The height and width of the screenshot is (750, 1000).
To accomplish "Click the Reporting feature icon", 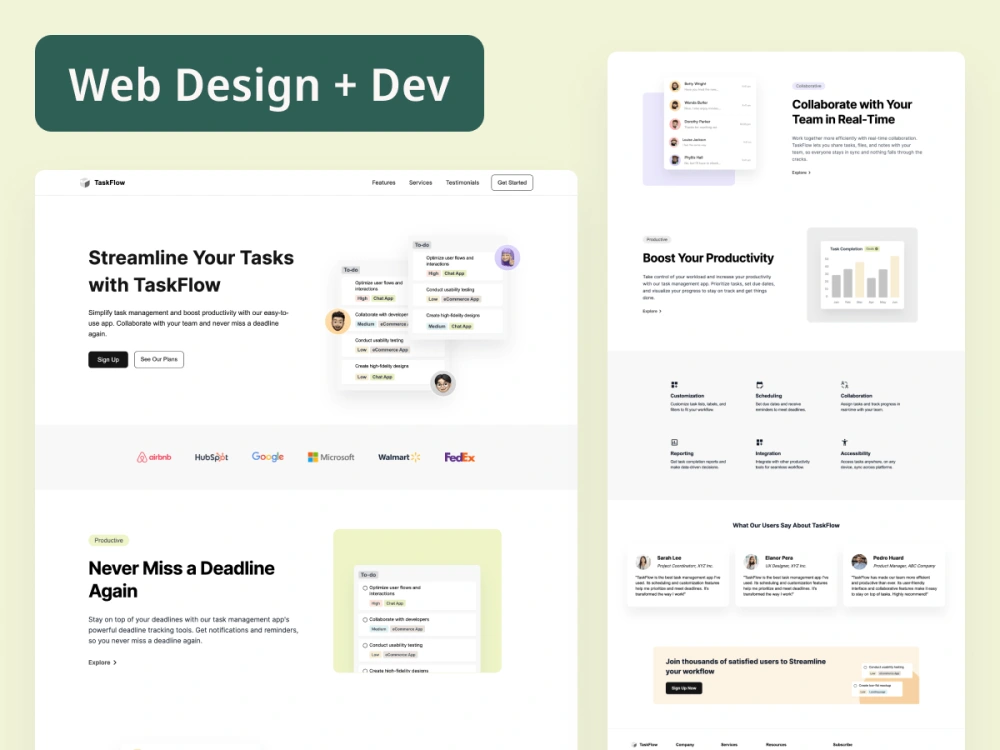I will (674, 442).
